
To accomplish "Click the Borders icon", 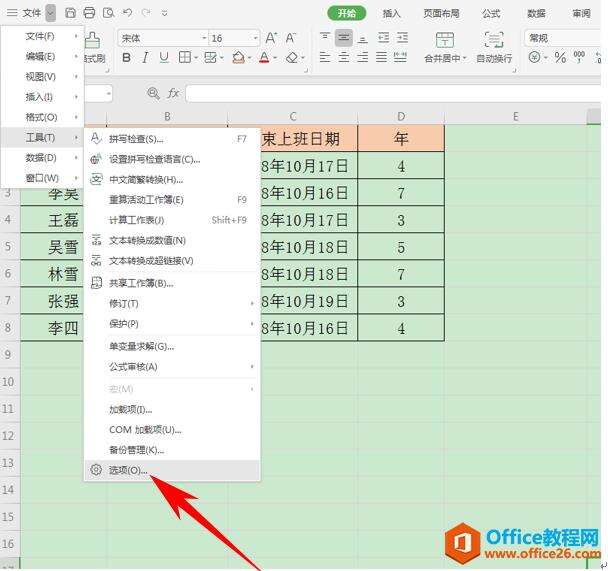I will pyautogui.click(x=185, y=58).
